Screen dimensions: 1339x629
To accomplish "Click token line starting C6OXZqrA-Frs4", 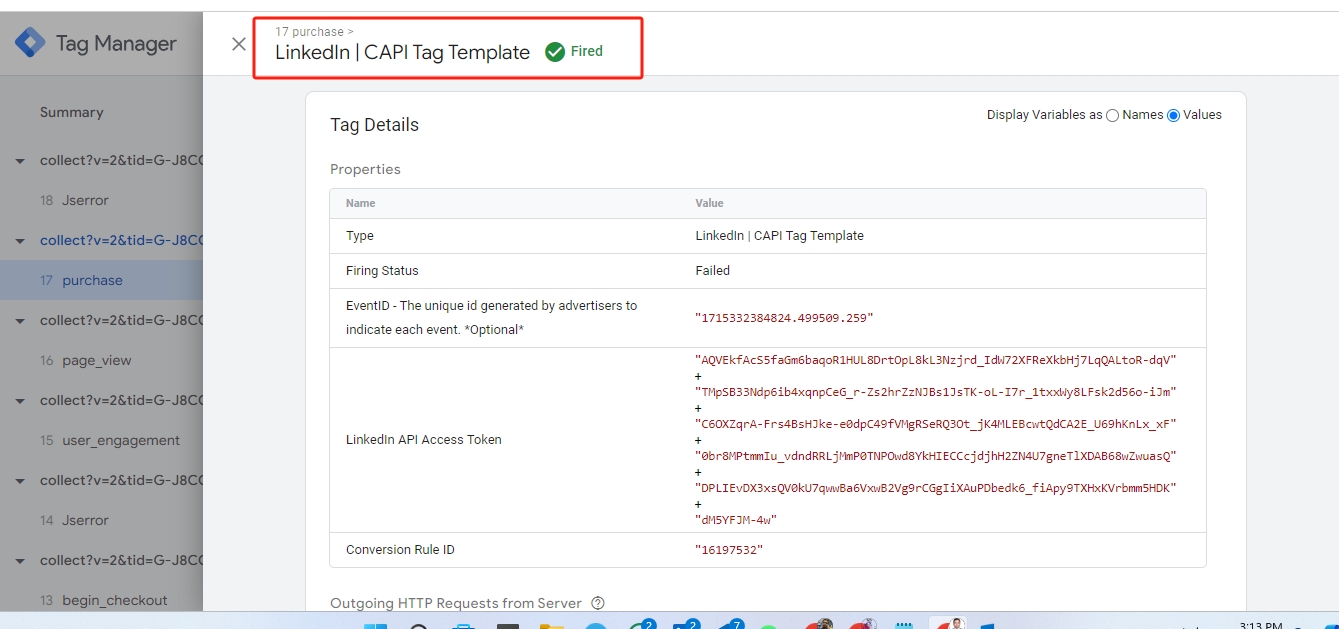I will click(935, 424).
